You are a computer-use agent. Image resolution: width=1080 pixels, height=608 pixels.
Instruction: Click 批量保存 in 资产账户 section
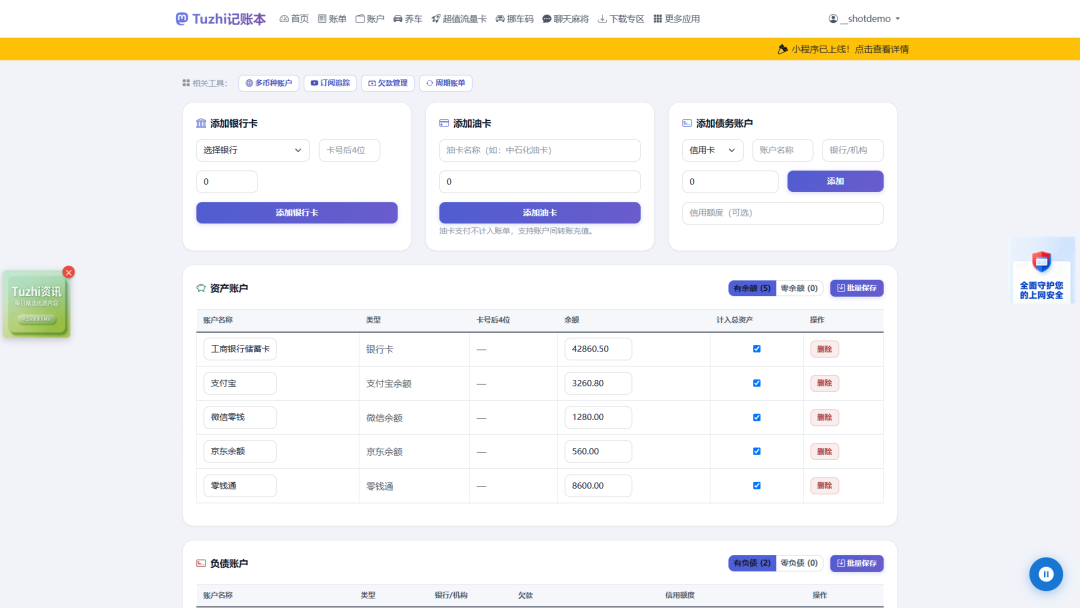tap(857, 288)
